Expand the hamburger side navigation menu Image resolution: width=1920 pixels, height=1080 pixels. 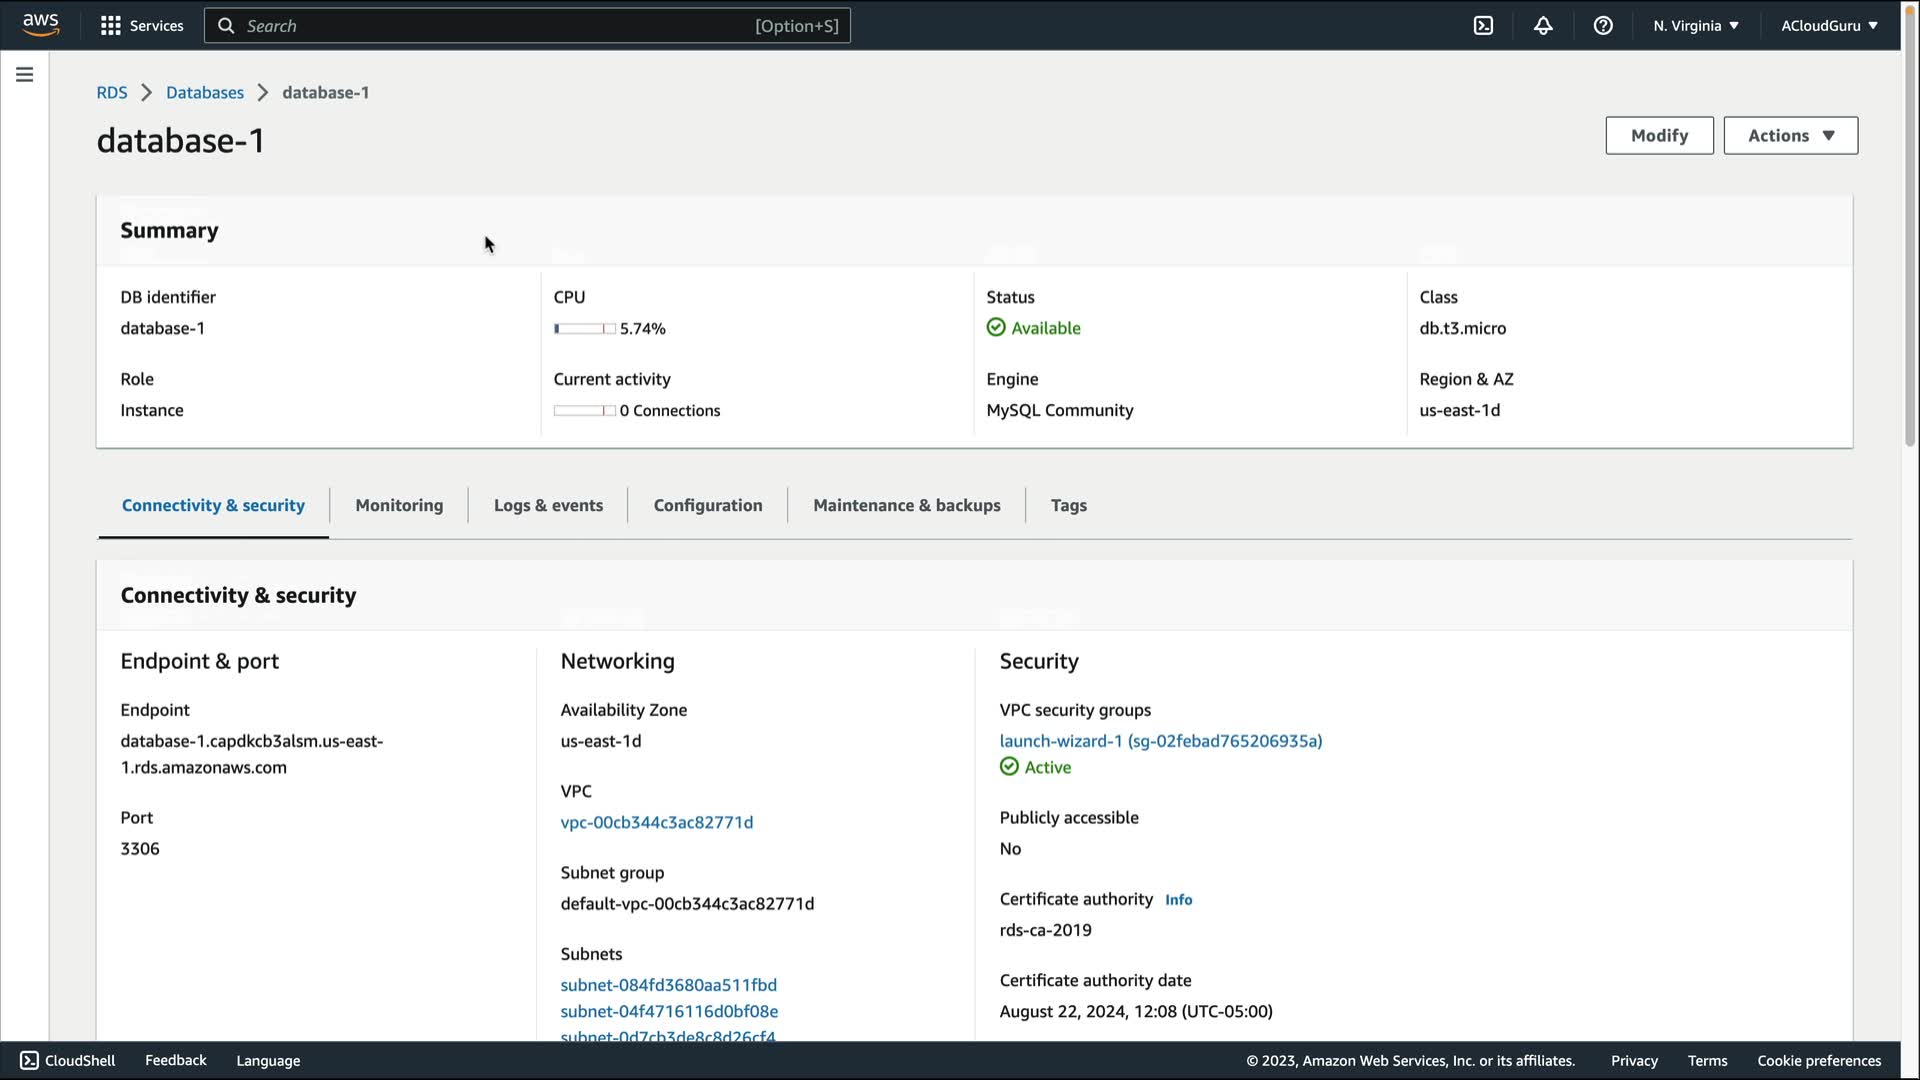[x=25, y=75]
